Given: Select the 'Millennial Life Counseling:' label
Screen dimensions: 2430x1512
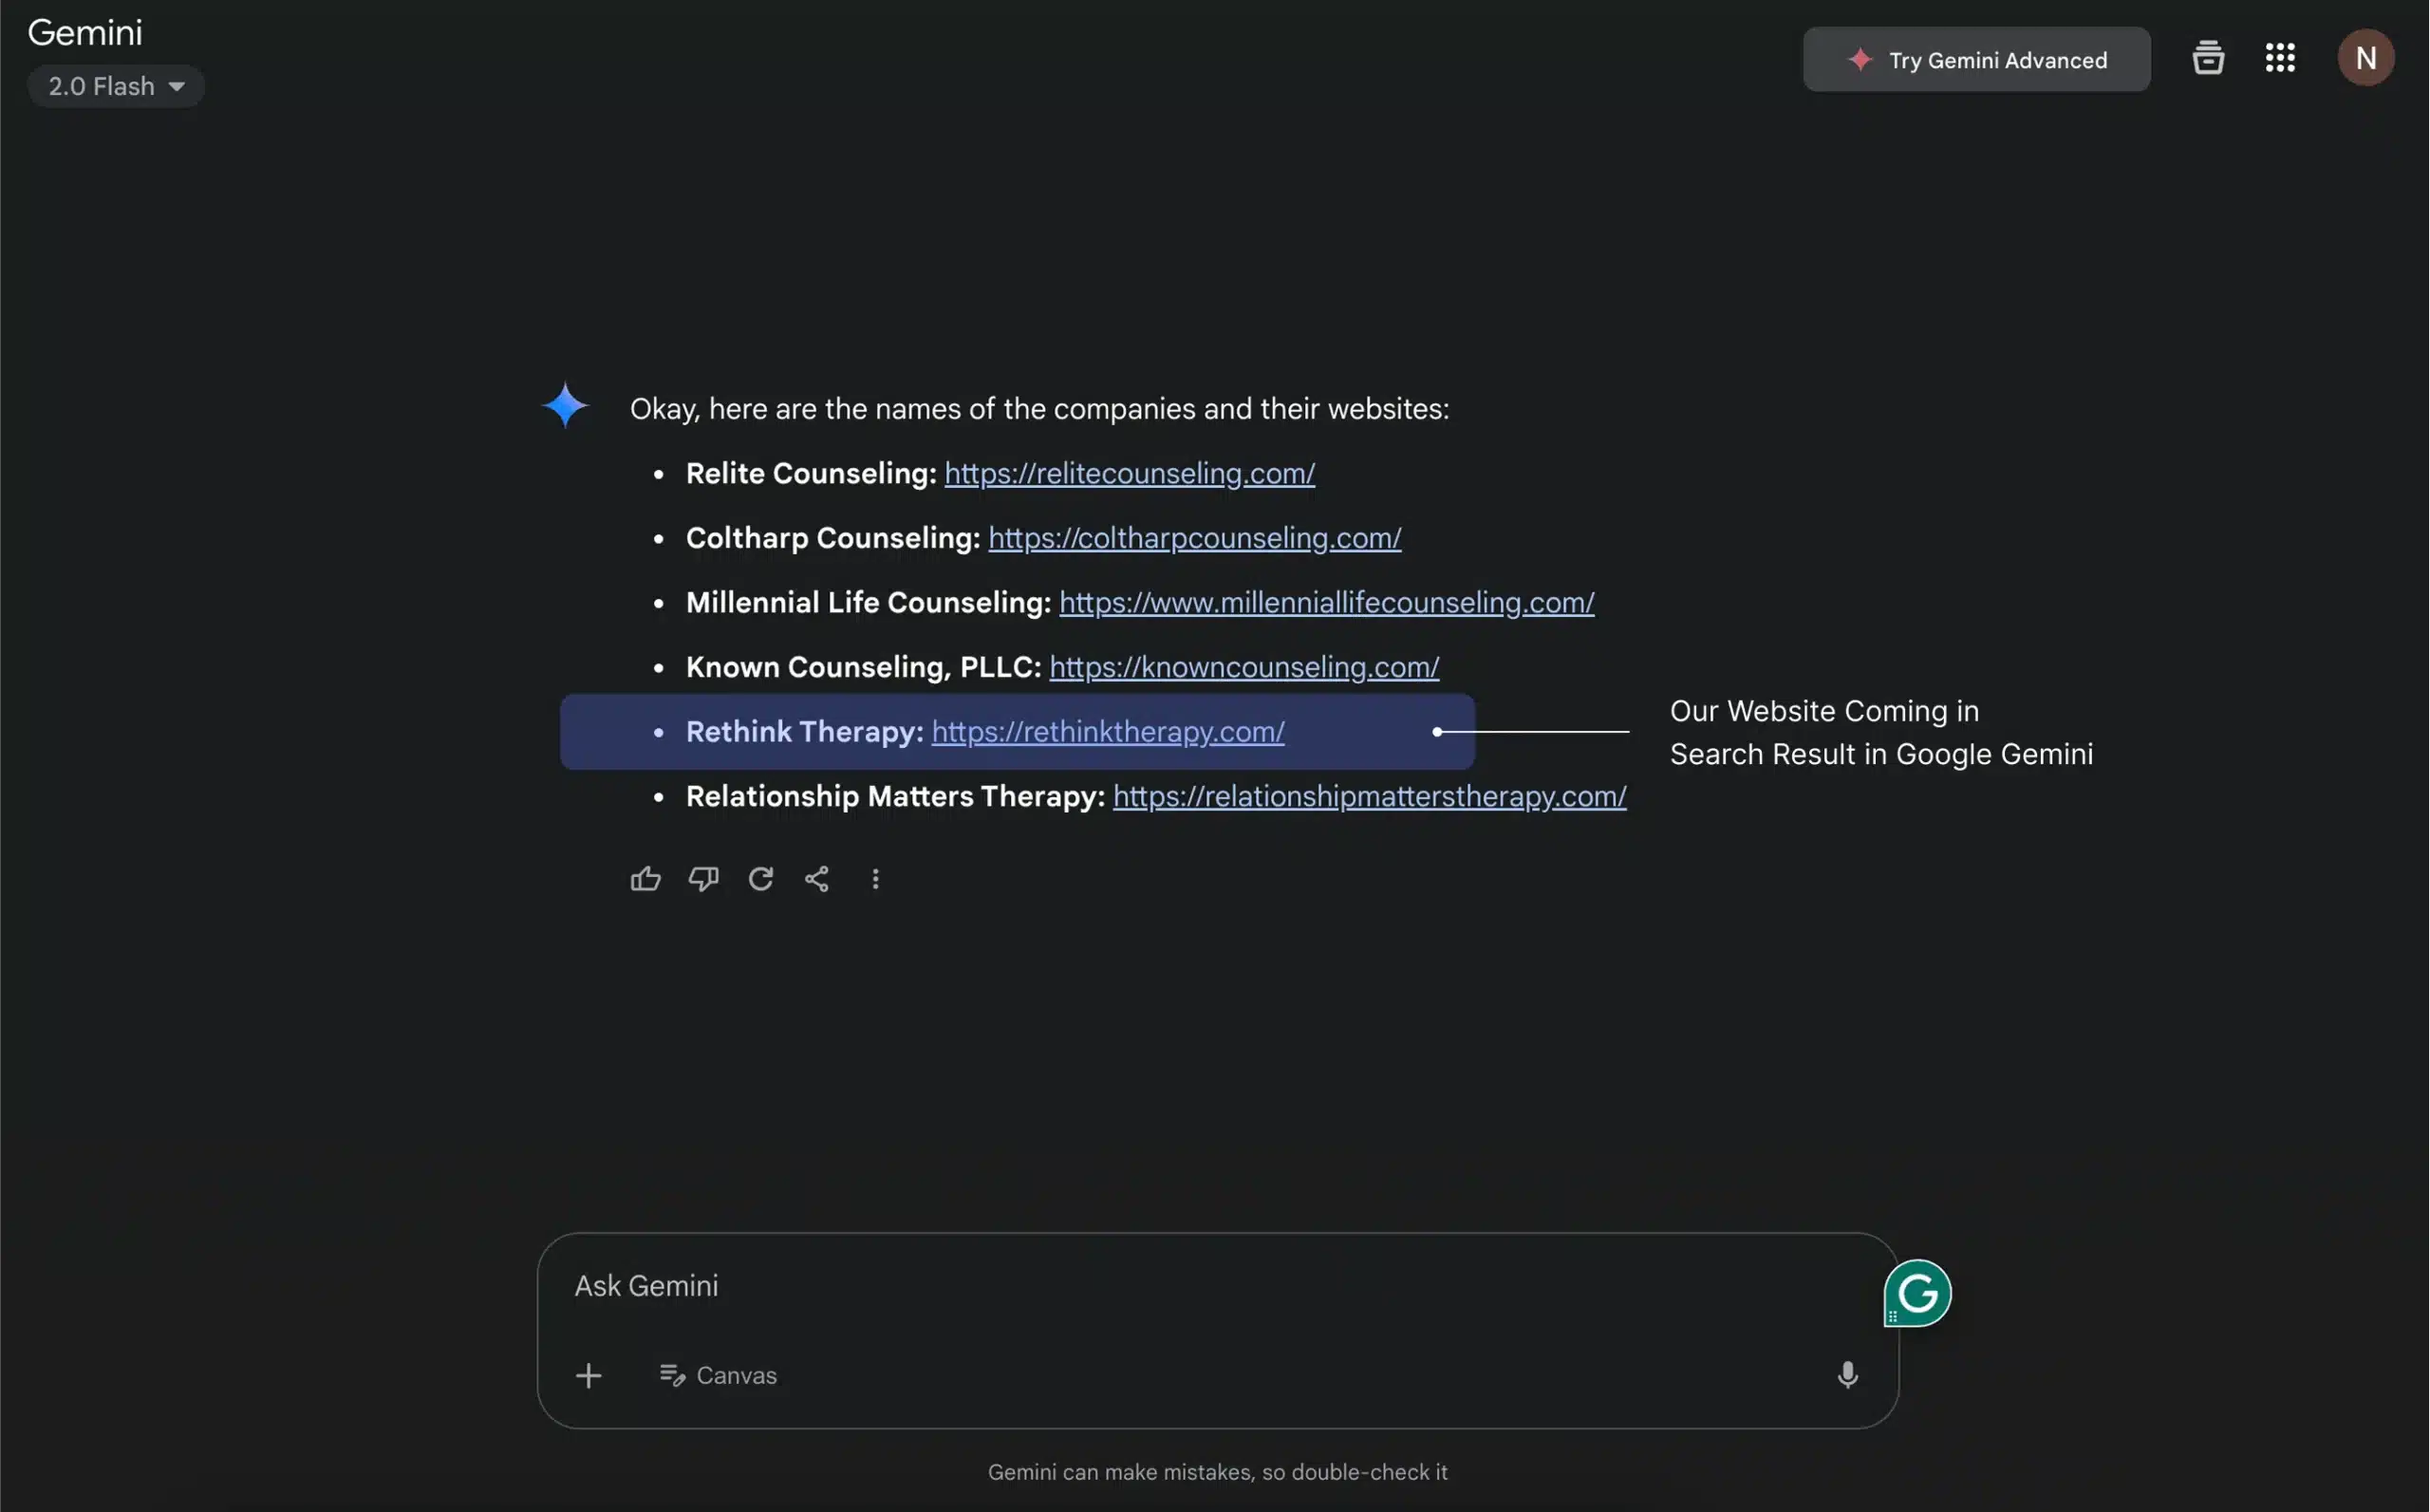Looking at the screenshot, I should (x=868, y=602).
